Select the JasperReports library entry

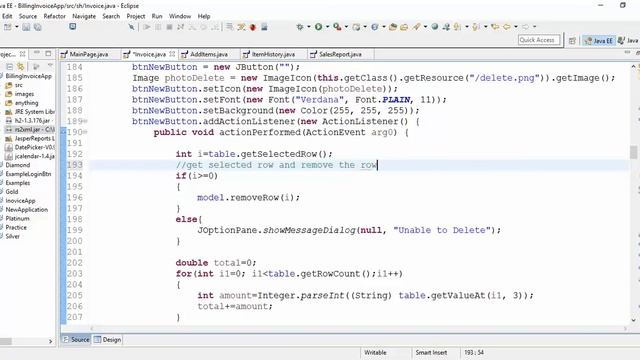pyautogui.click(x=34, y=138)
